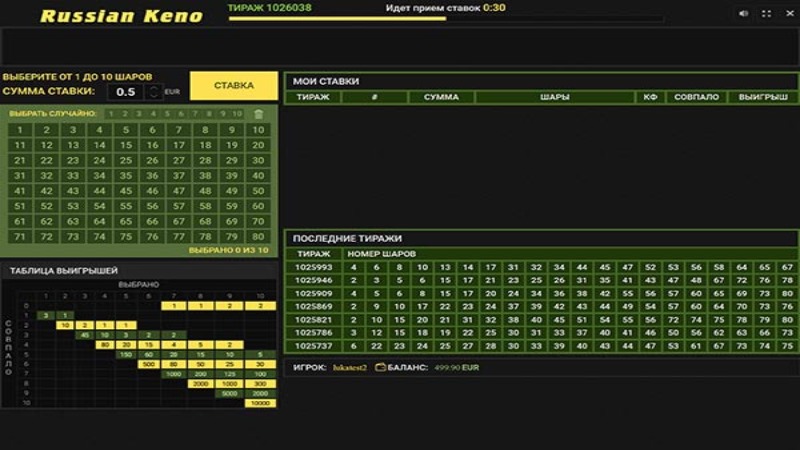This screenshot has height=450, width=800.
Task: Select draw 1025821 row
Action: (541, 320)
